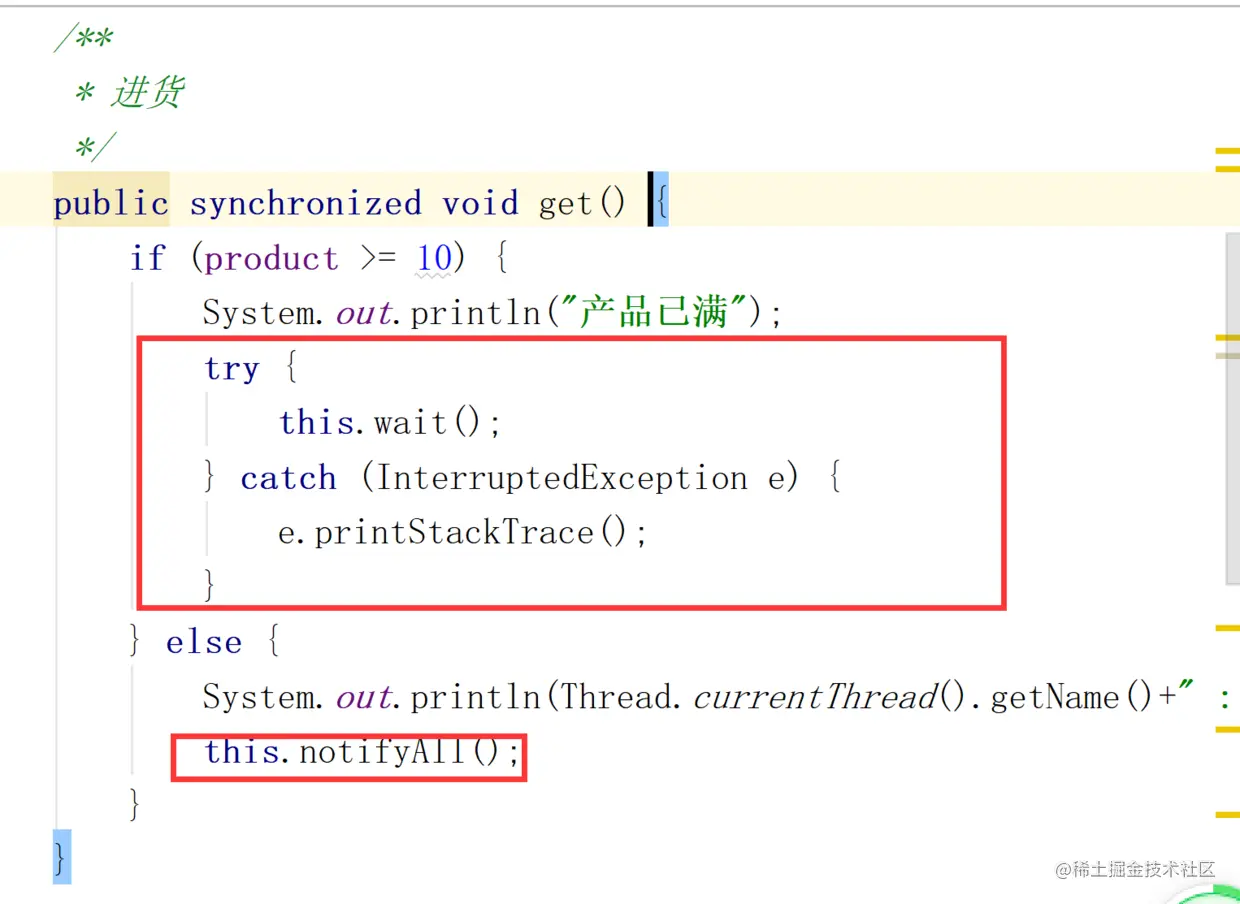Click the getName() call
This screenshot has height=904, width=1240.
click(x=1073, y=697)
